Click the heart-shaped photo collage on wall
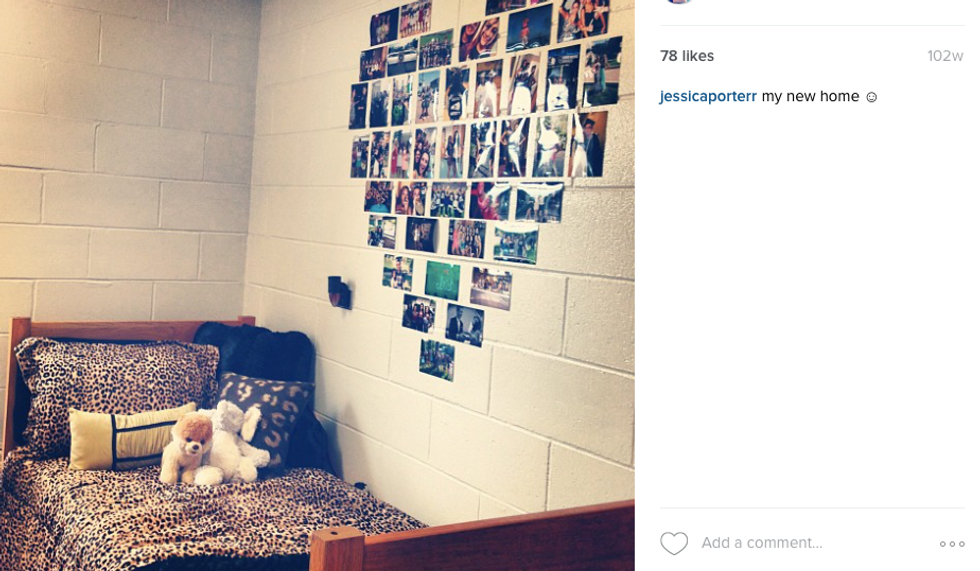This screenshot has width=980, height=571. tap(485, 181)
